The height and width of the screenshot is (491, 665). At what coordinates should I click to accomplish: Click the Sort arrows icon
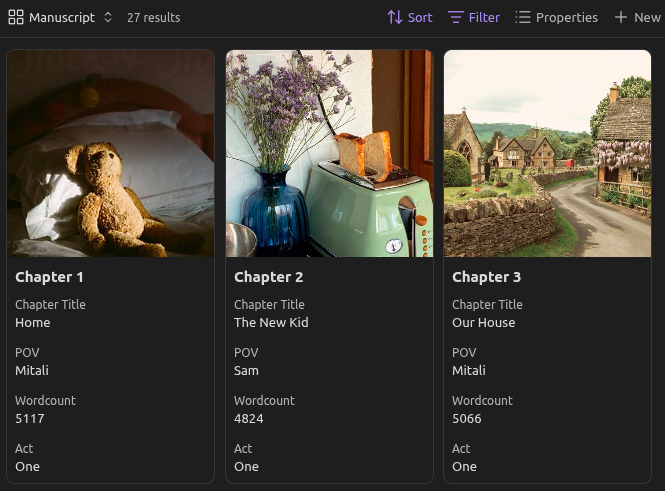(394, 17)
